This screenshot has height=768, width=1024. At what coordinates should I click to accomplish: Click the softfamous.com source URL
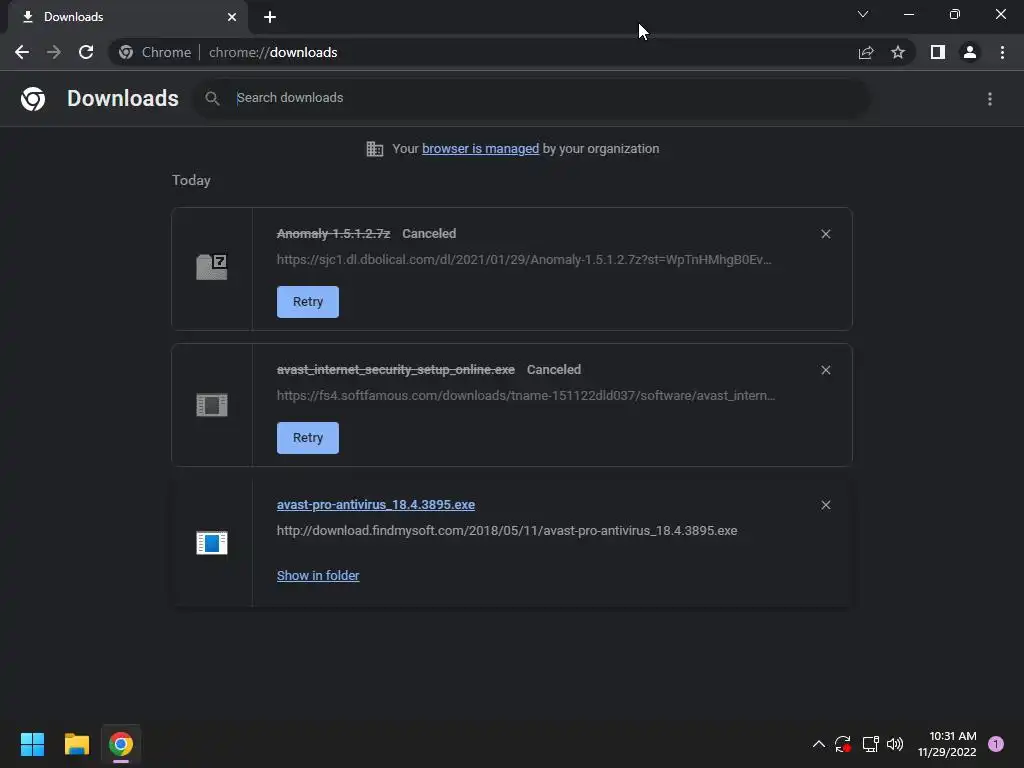coord(526,396)
